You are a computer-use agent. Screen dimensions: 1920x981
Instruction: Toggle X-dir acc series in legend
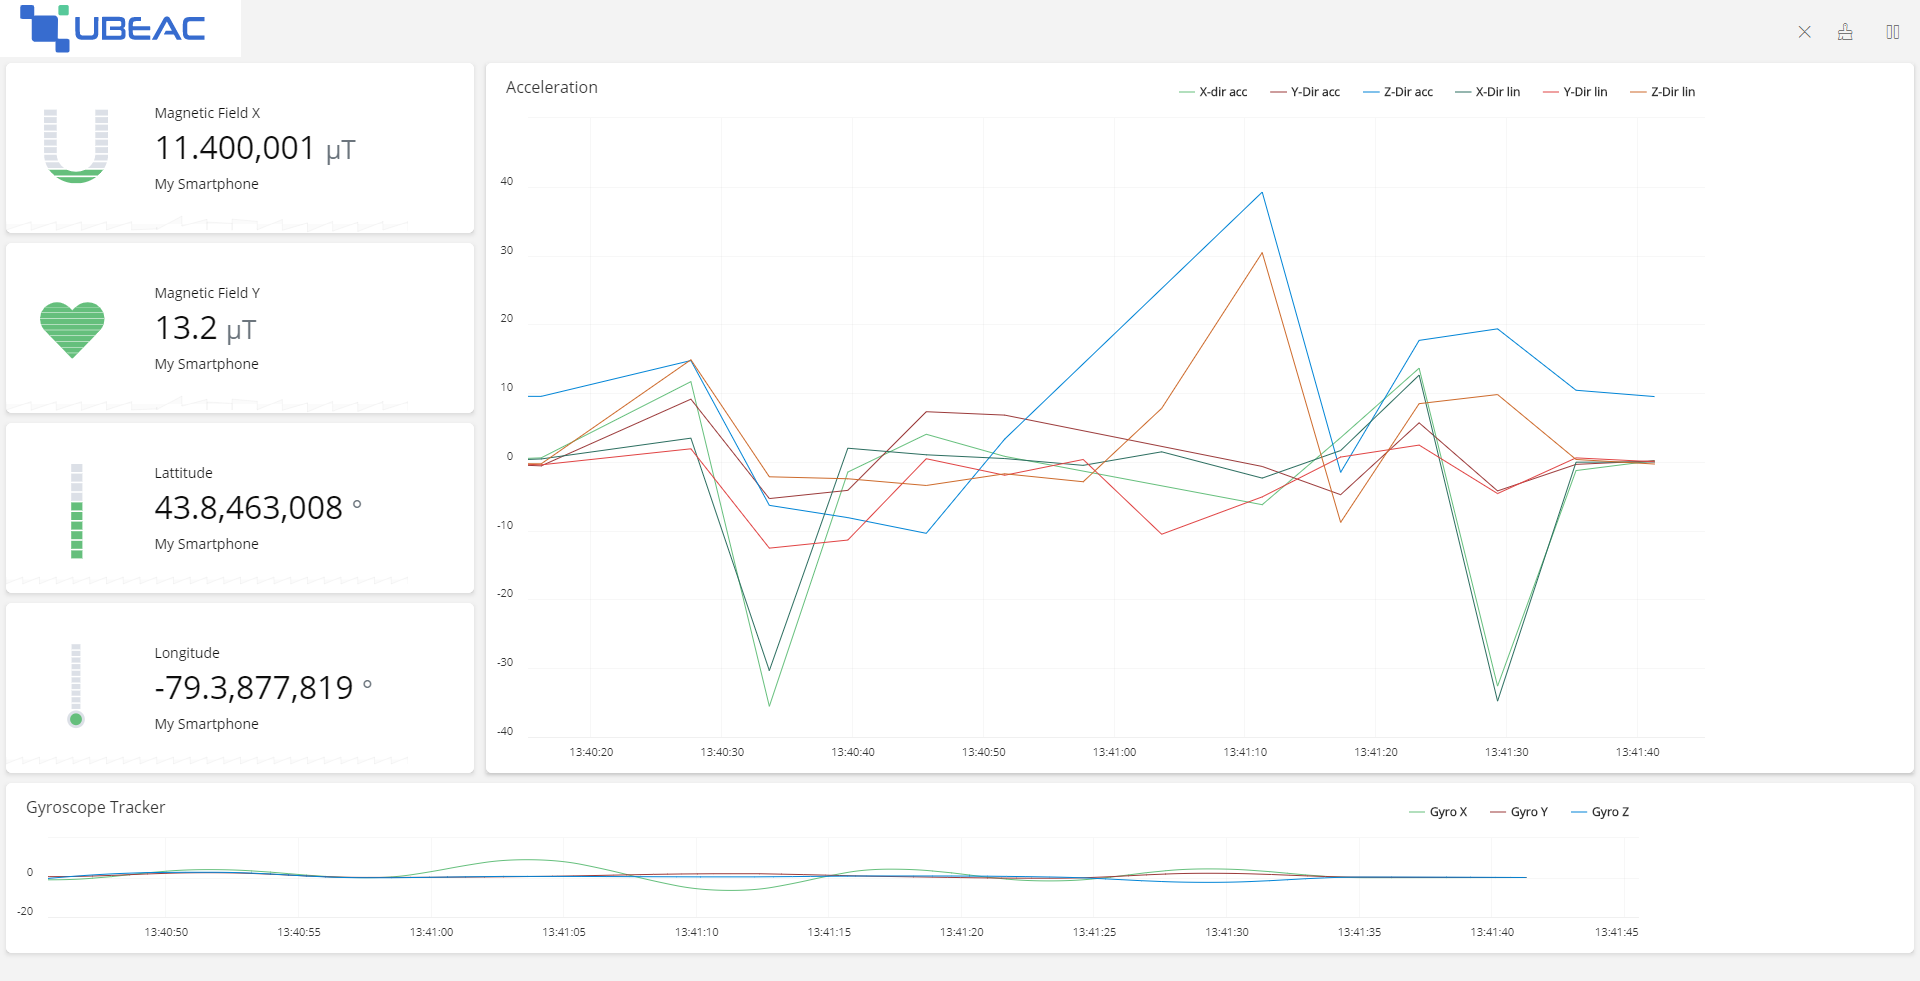click(1213, 92)
